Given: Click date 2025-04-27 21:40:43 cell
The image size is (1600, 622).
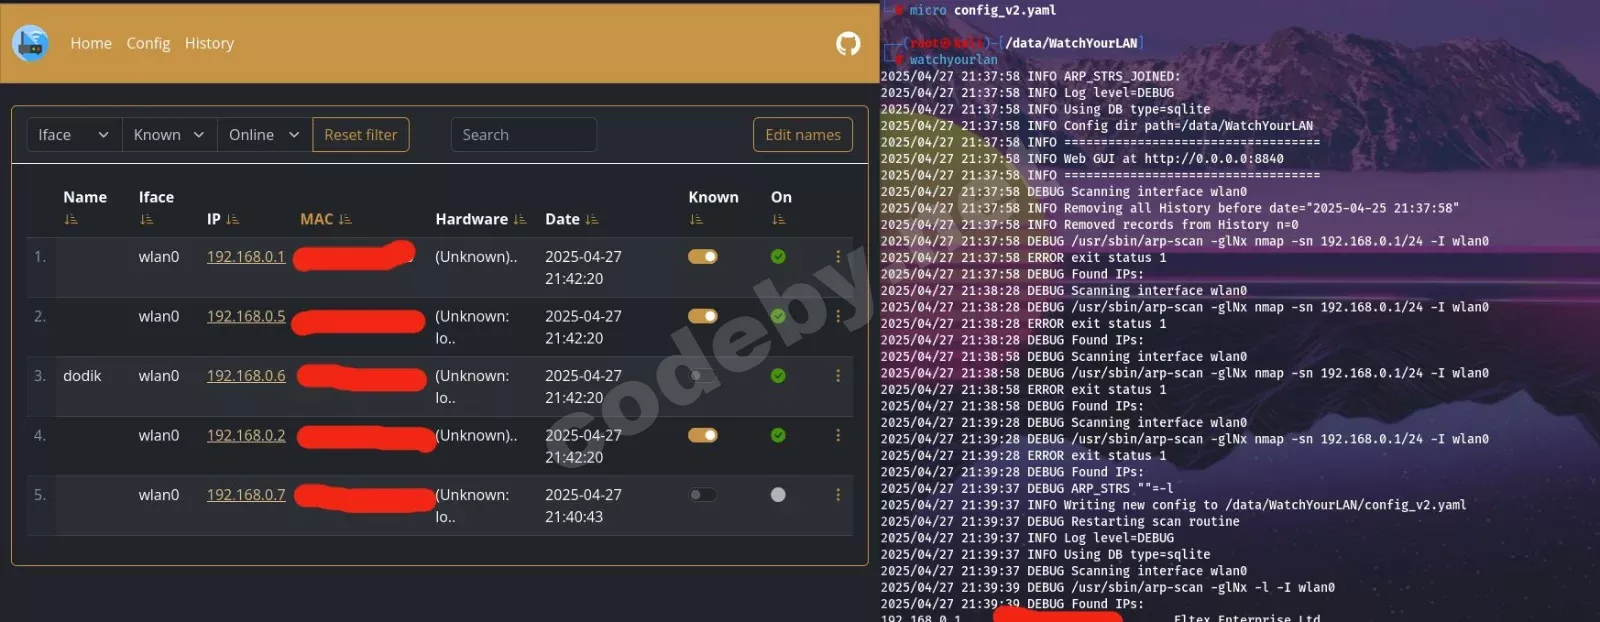Looking at the screenshot, I should (x=583, y=506).
